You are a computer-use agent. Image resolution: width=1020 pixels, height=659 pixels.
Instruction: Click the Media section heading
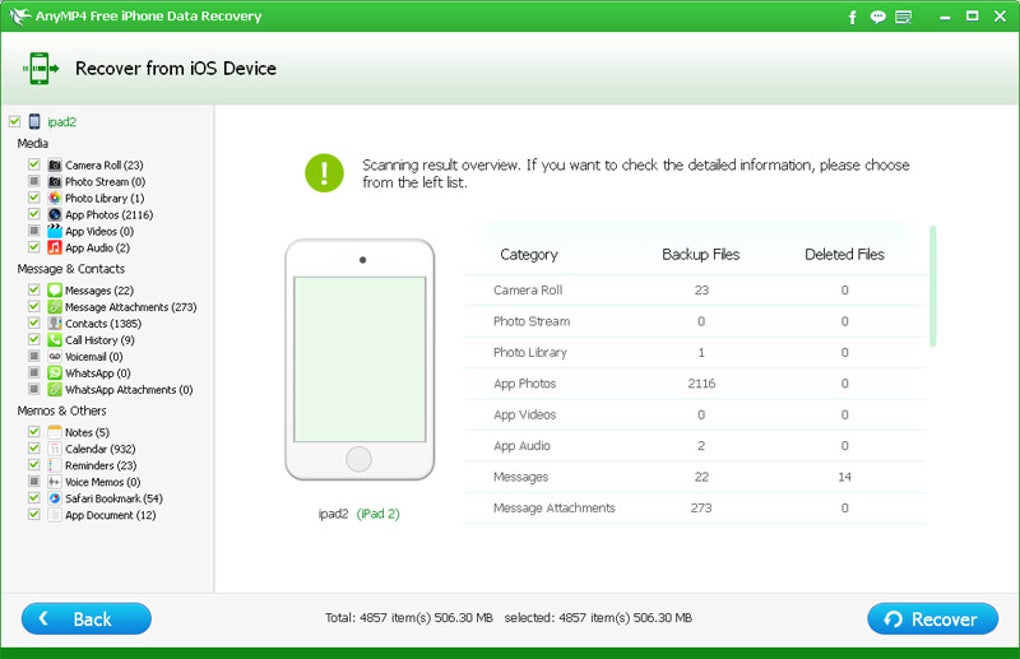(x=33, y=143)
